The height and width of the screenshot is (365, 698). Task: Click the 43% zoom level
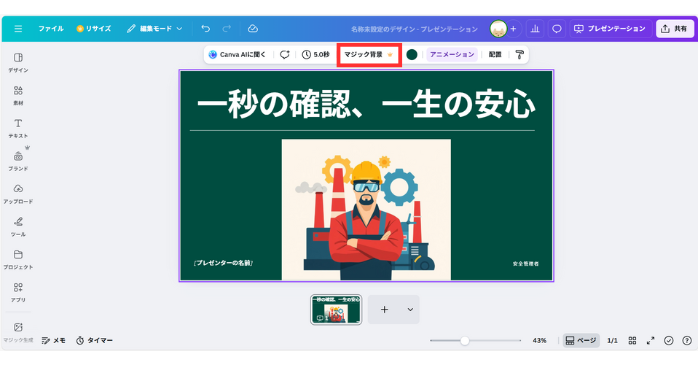(x=540, y=341)
